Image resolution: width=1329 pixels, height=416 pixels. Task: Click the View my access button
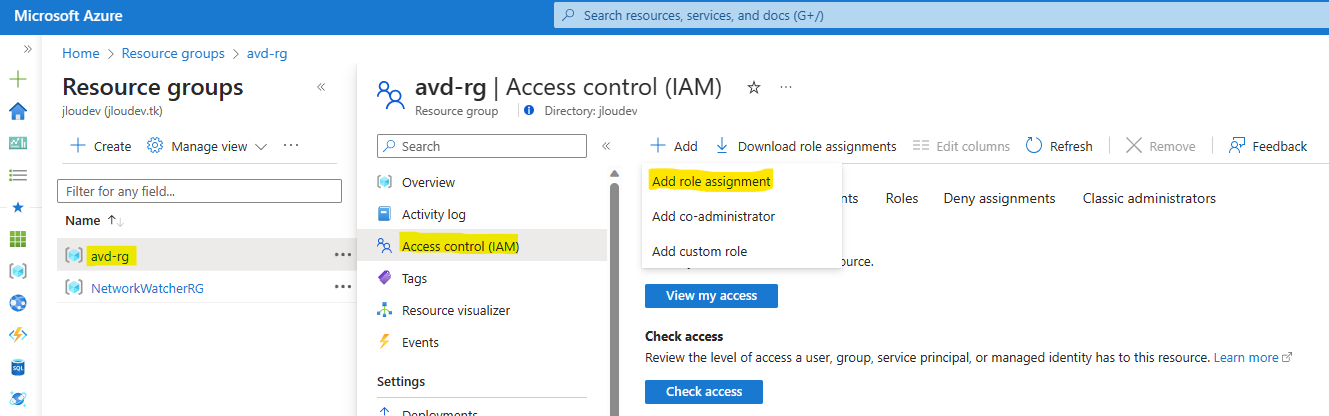click(x=711, y=296)
